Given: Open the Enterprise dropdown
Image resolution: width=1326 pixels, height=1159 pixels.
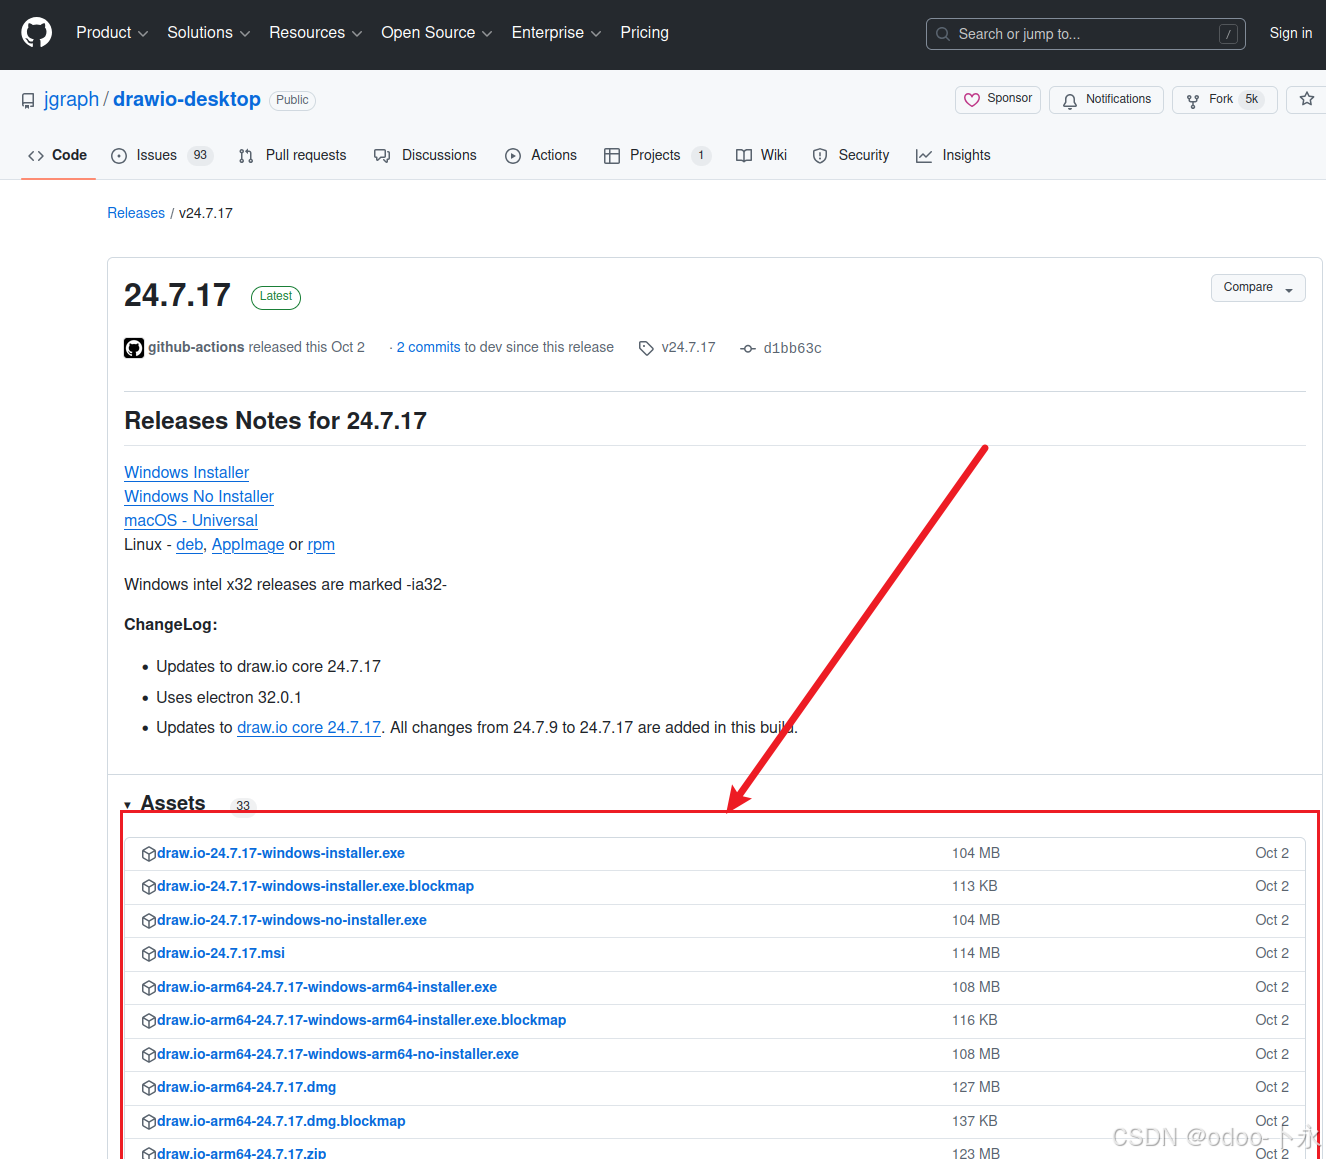Looking at the screenshot, I should click(x=556, y=33).
